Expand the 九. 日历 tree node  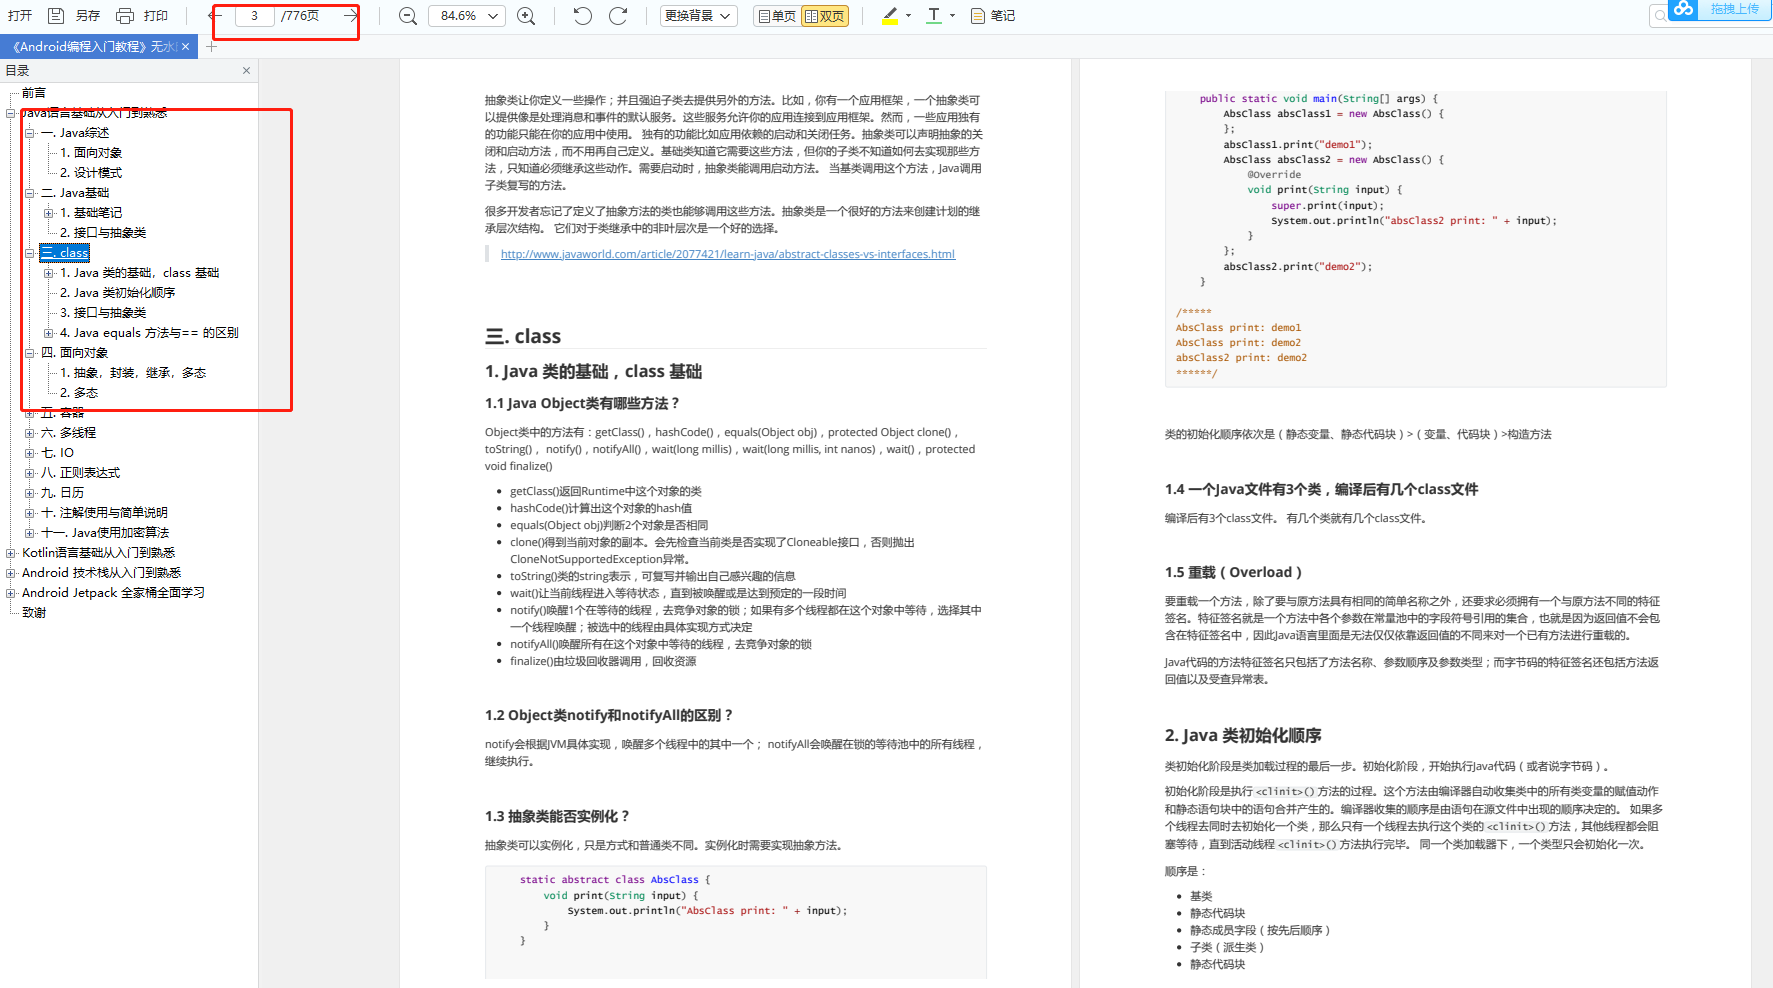(x=30, y=493)
